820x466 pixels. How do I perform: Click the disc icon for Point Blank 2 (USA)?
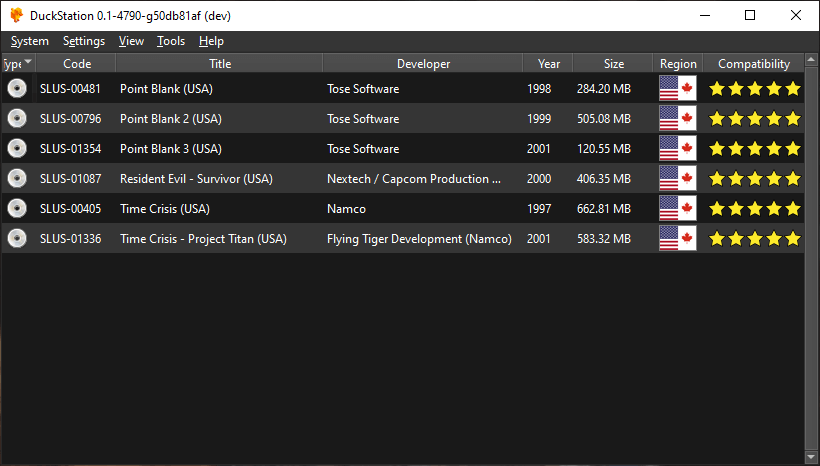(x=17, y=119)
